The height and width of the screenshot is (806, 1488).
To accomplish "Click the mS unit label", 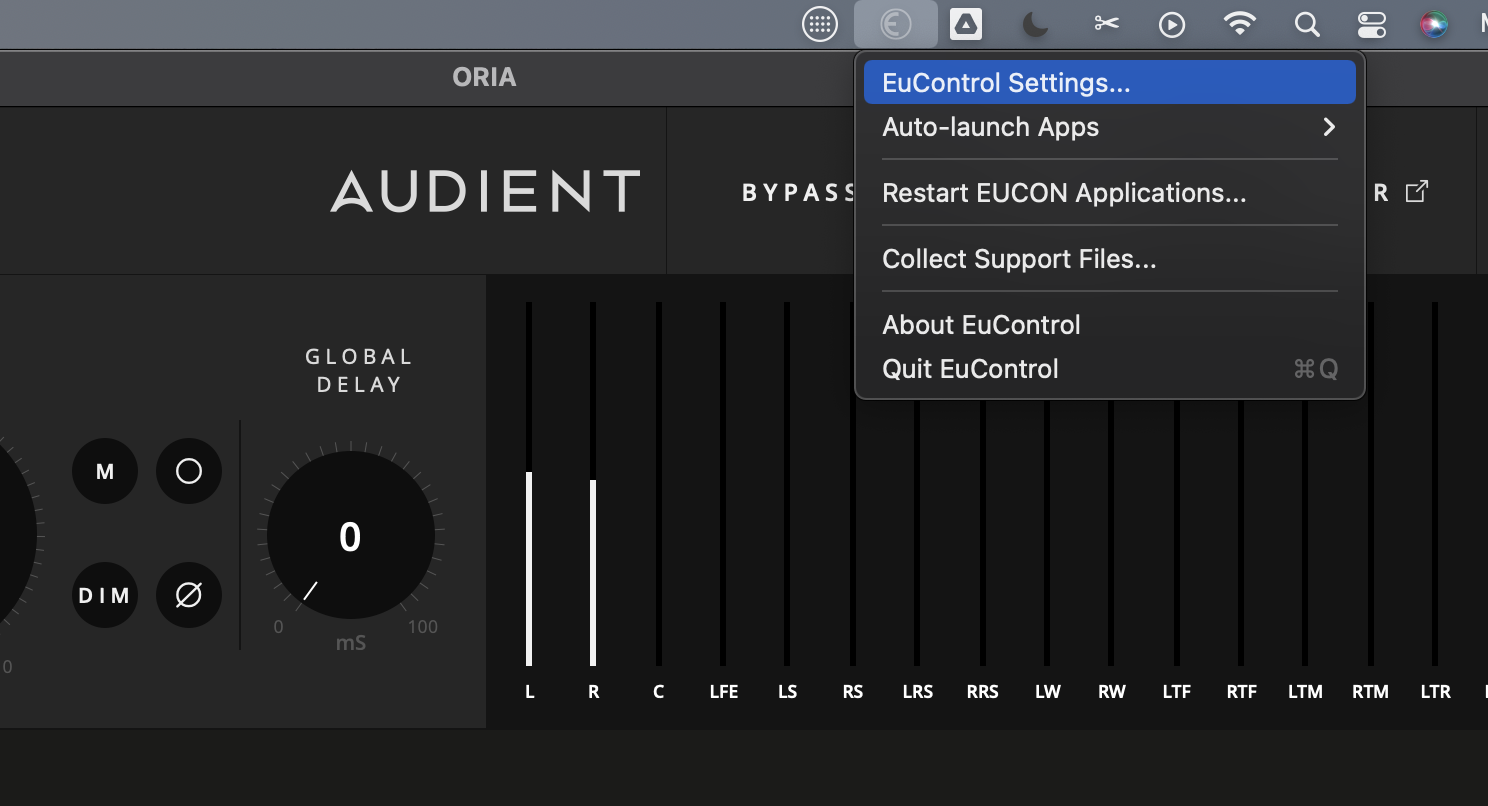I will (351, 643).
